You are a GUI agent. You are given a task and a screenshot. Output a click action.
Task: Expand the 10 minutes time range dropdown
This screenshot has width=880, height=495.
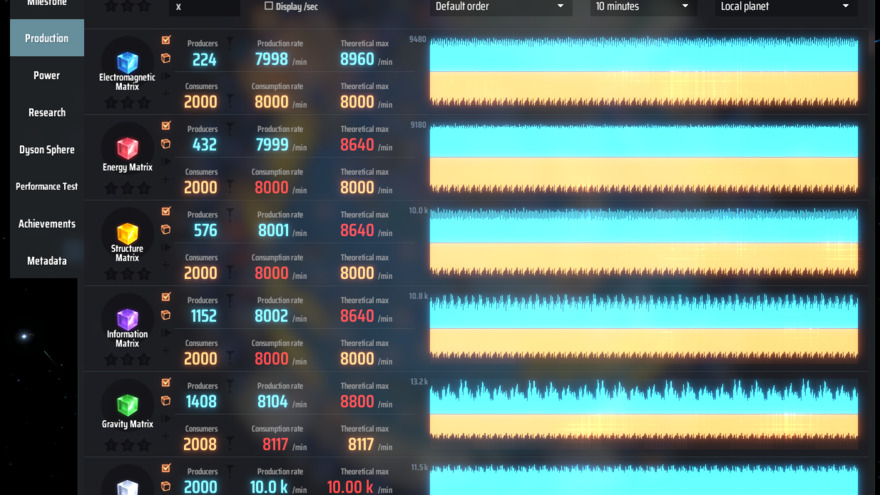pyautogui.click(x=642, y=7)
